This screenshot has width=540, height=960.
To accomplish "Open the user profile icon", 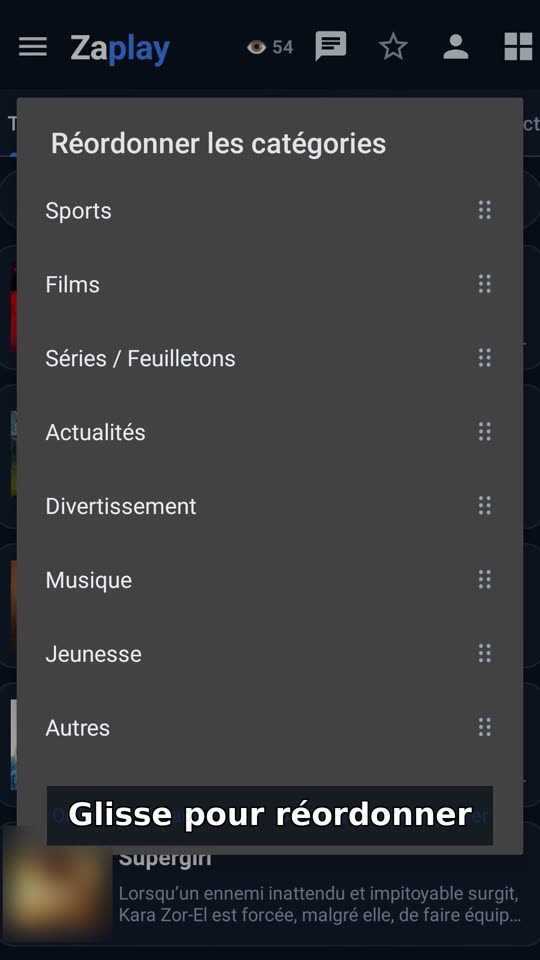I will click(x=456, y=47).
